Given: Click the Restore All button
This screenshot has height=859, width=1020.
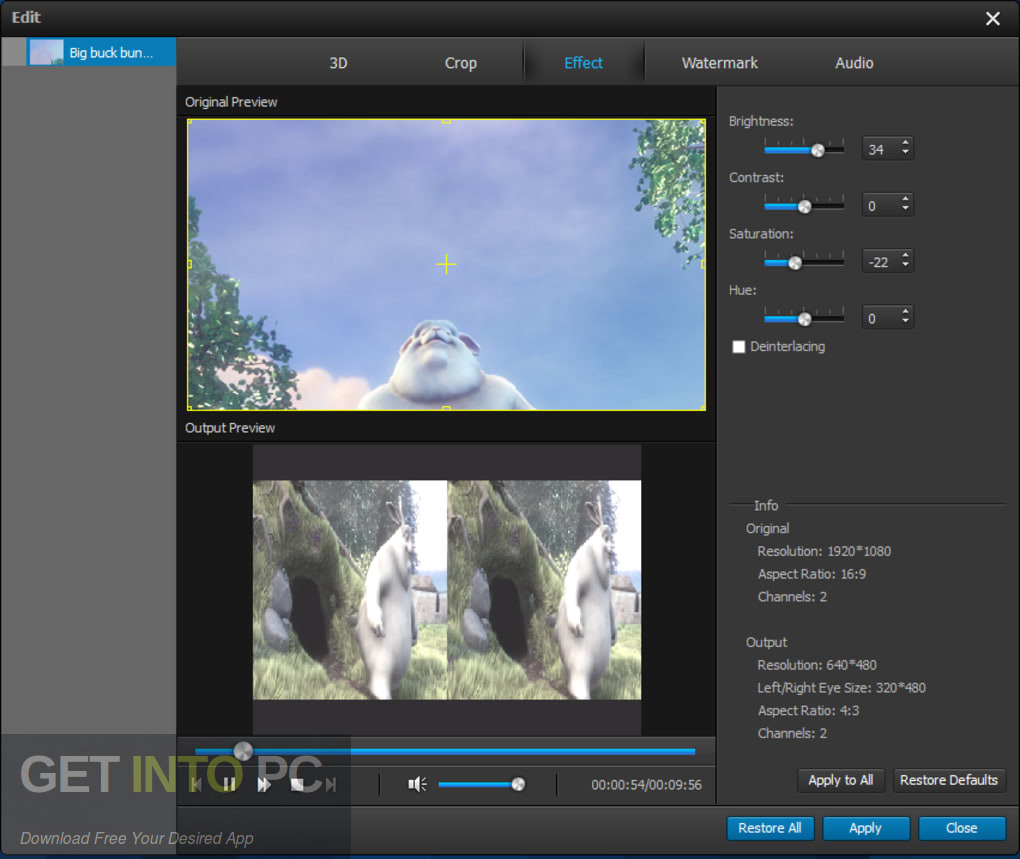Looking at the screenshot, I should [770, 828].
